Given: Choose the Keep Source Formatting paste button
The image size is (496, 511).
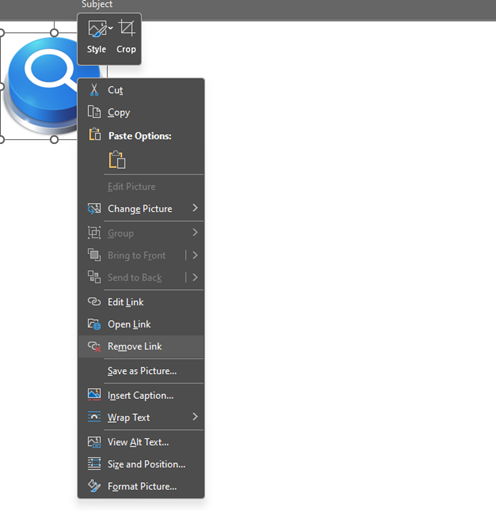Looking at the screenshot, I should coord(117,160).
